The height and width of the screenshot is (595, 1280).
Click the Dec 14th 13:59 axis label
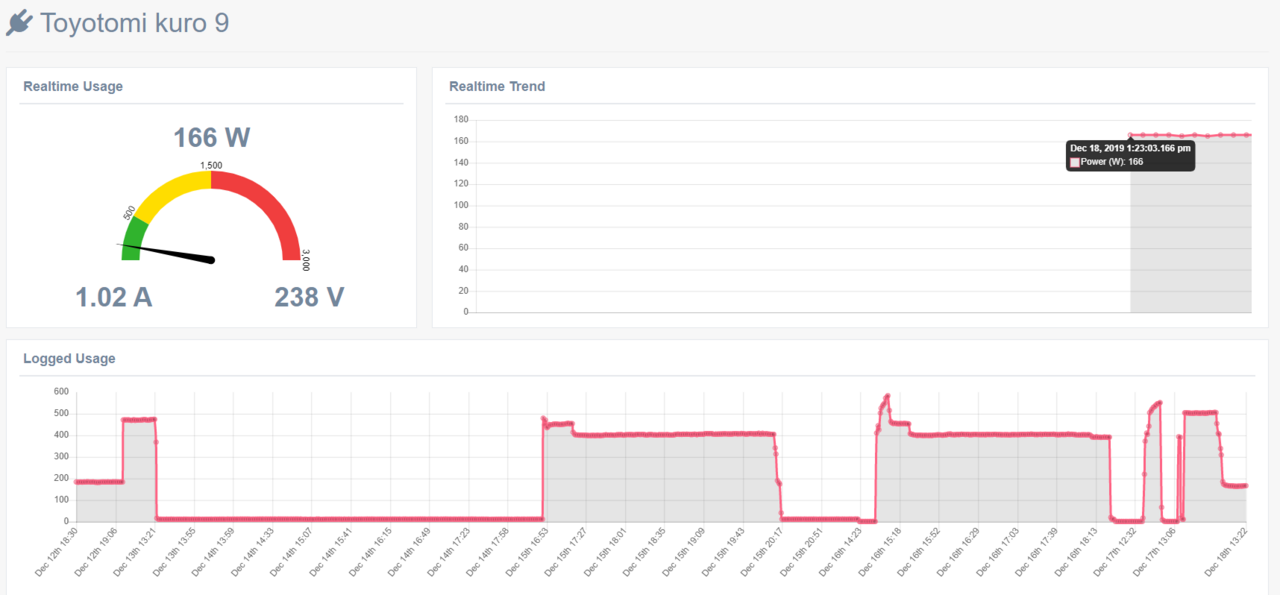point(211,552)
